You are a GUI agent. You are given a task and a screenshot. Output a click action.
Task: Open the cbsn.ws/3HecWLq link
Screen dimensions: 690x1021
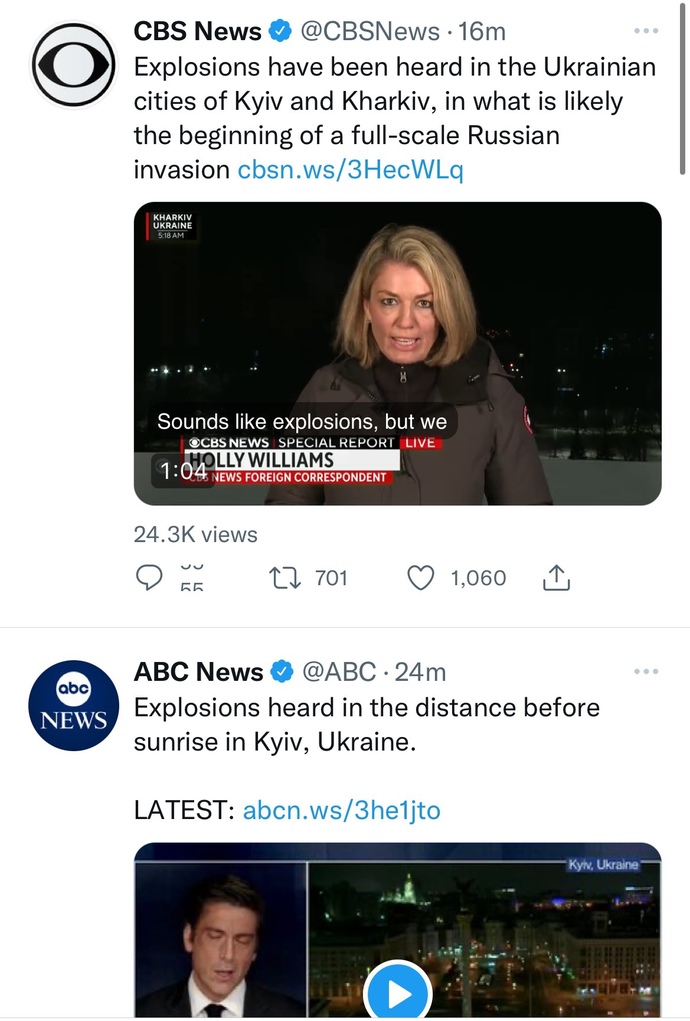click(x=350, y=169)
